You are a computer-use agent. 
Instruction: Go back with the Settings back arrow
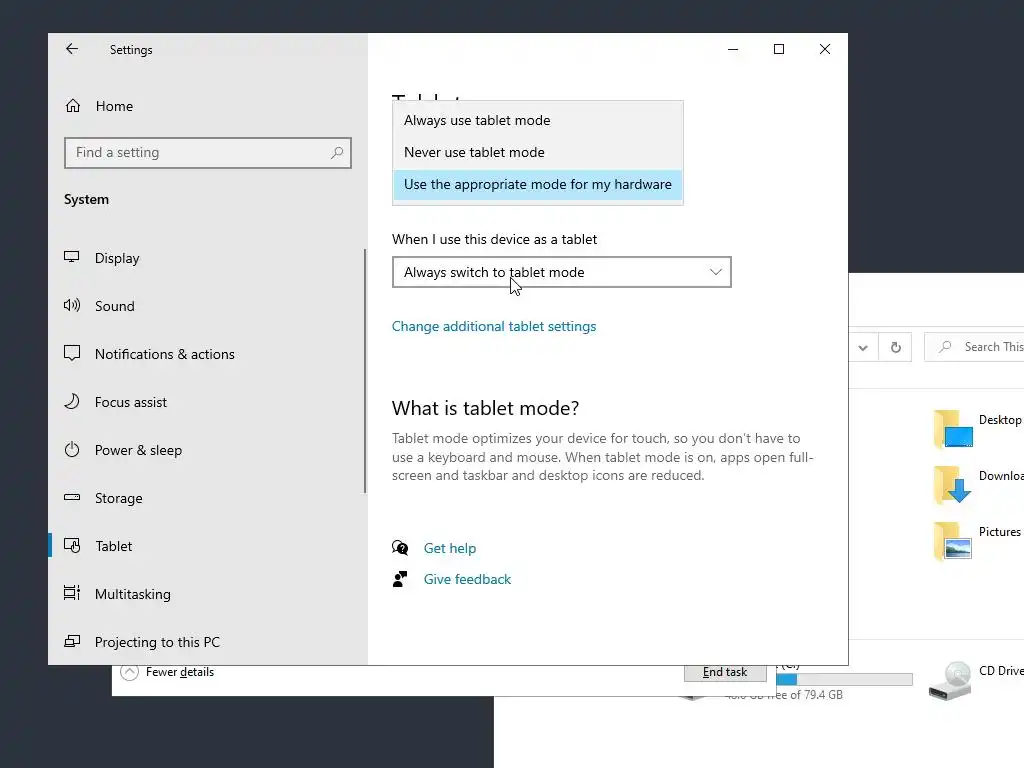pos(72,49)
